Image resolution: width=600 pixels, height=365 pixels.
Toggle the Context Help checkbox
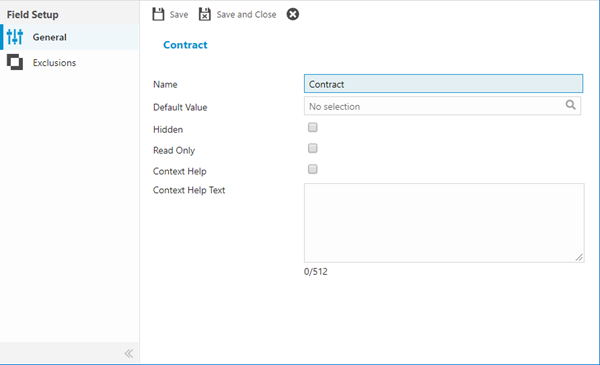pyautogui.click(x=313, y=169)
